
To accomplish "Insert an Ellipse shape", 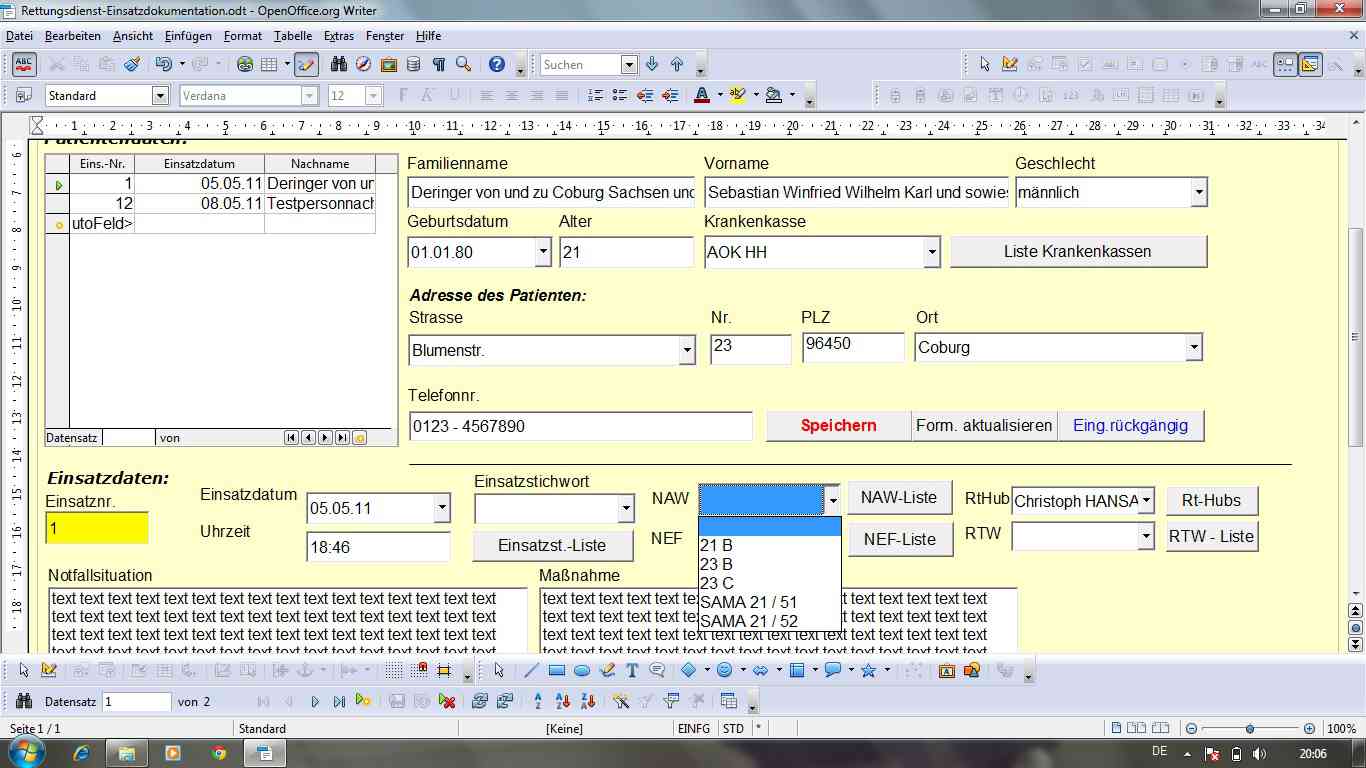I will click(x=580, y=669).
